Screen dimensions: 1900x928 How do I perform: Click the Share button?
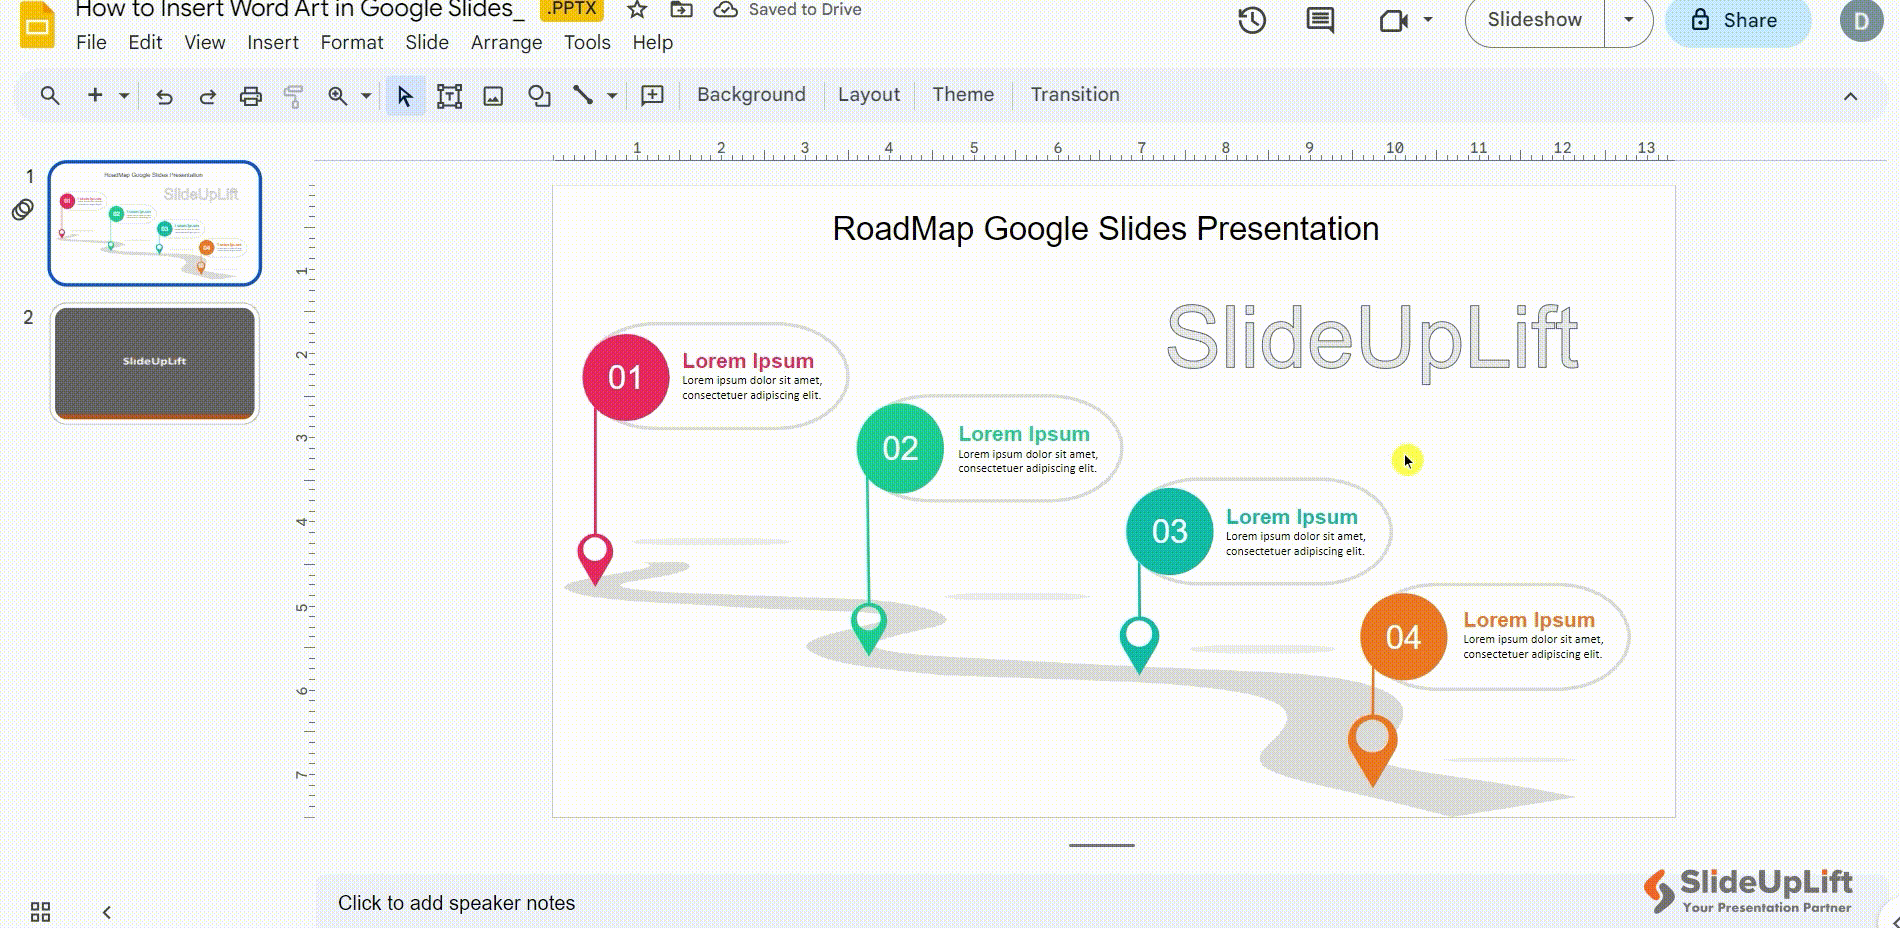point(1737,19)
